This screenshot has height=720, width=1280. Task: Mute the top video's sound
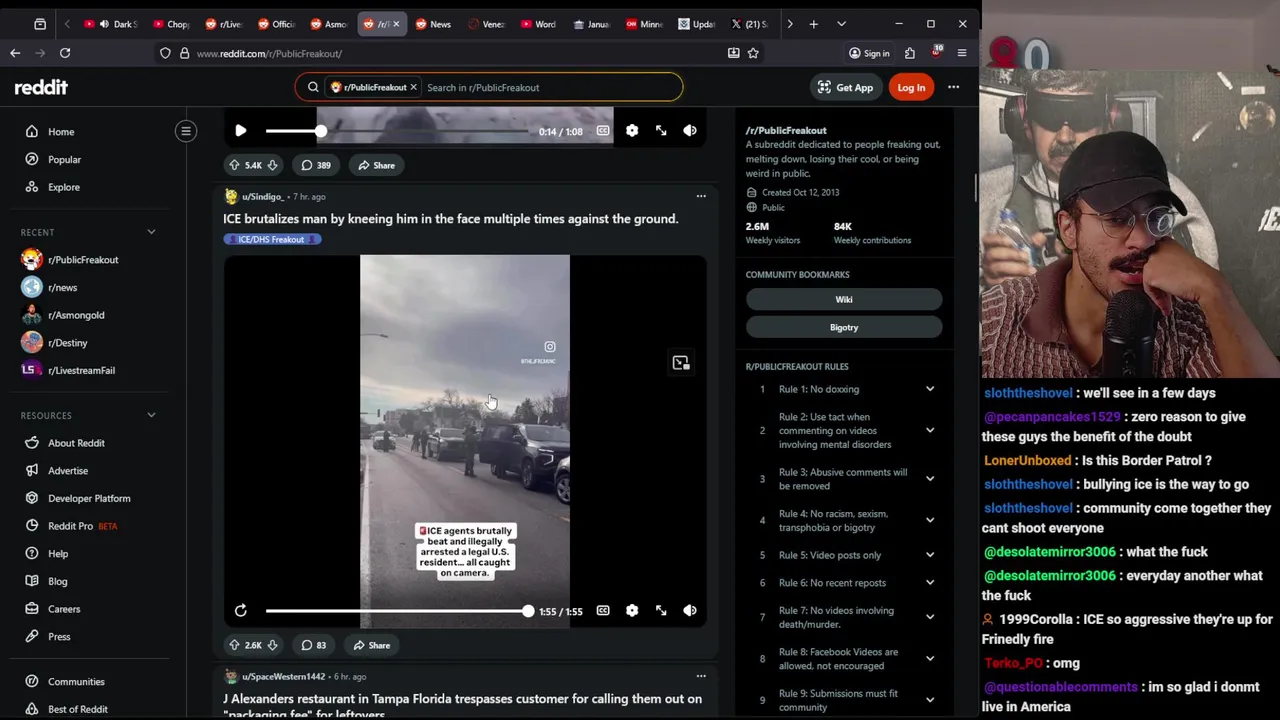[x=690, y=131]
